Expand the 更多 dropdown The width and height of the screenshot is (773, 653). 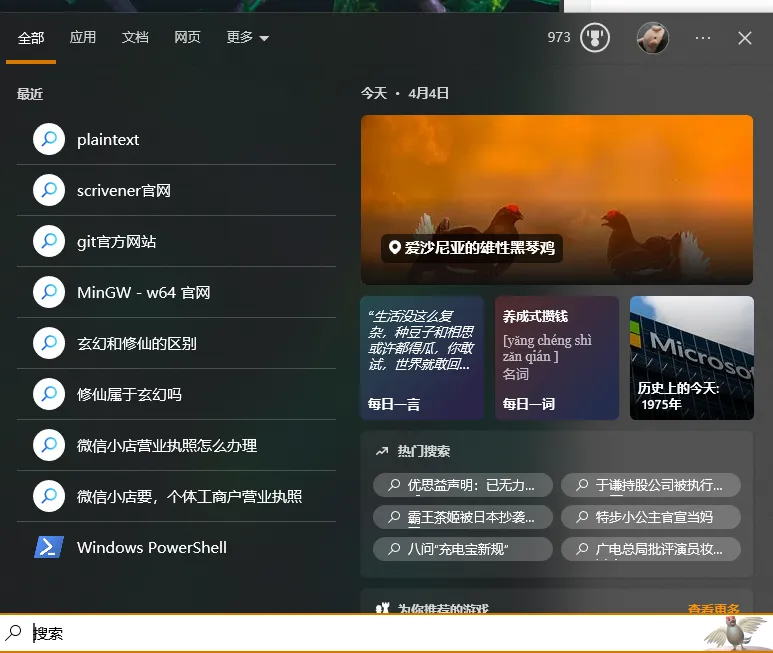(247, 37)
